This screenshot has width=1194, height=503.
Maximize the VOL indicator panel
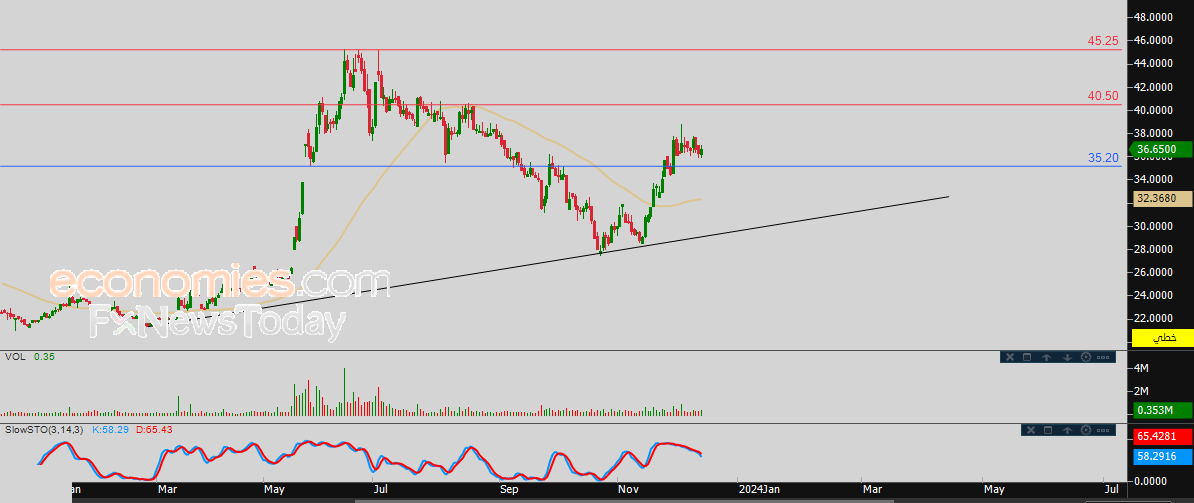click(1026, 357)
